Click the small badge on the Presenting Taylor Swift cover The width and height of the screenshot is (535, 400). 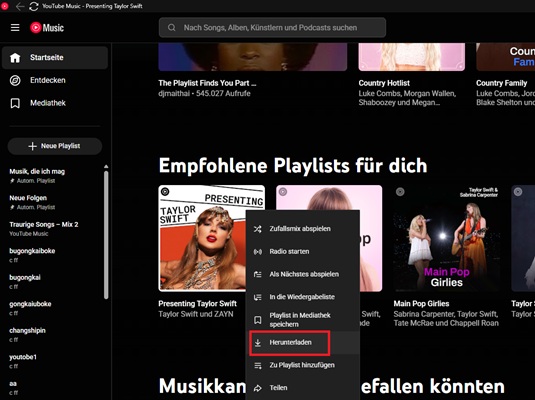[165, 191]
